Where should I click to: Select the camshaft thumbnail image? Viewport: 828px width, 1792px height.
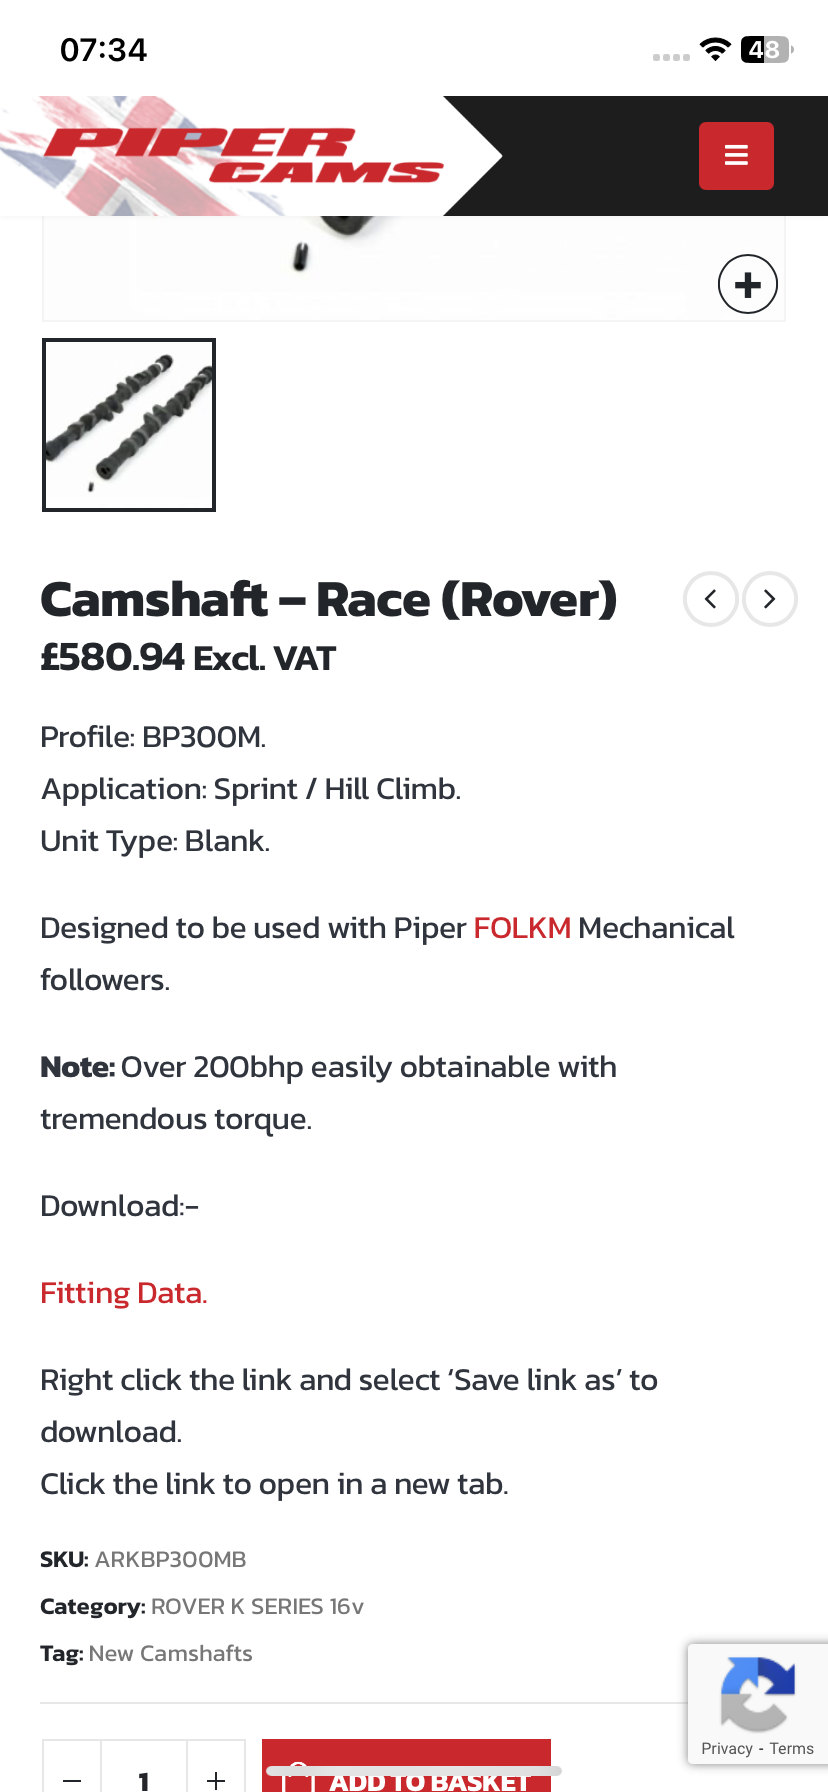point(129,425)
